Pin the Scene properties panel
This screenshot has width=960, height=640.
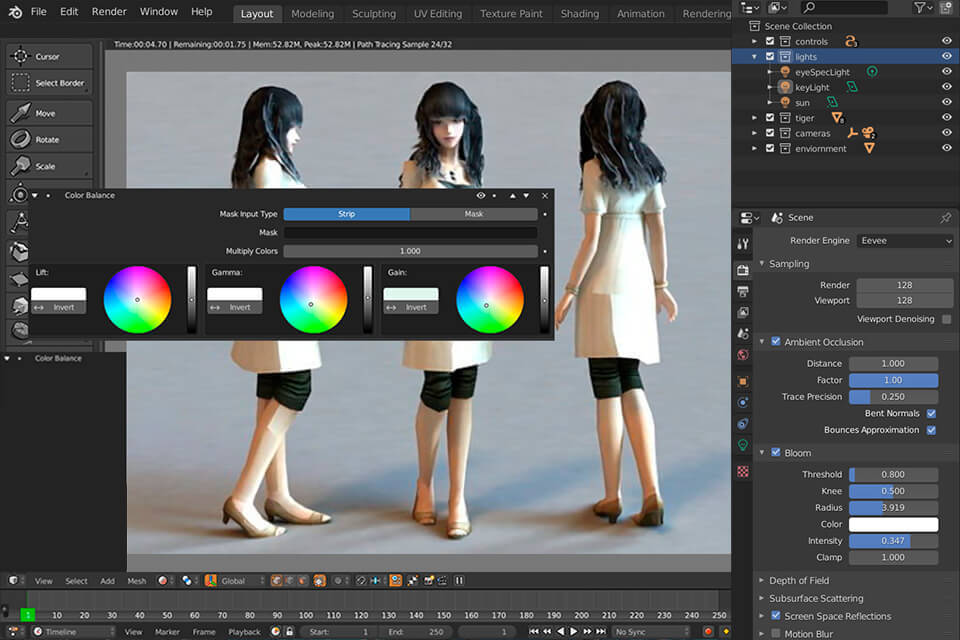tap(945, 218)
